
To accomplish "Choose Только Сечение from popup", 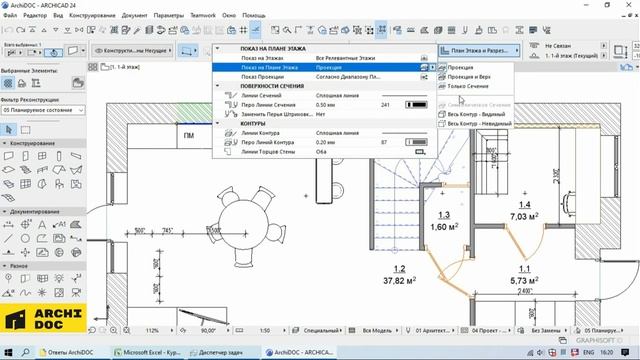I will coord(468,86).
